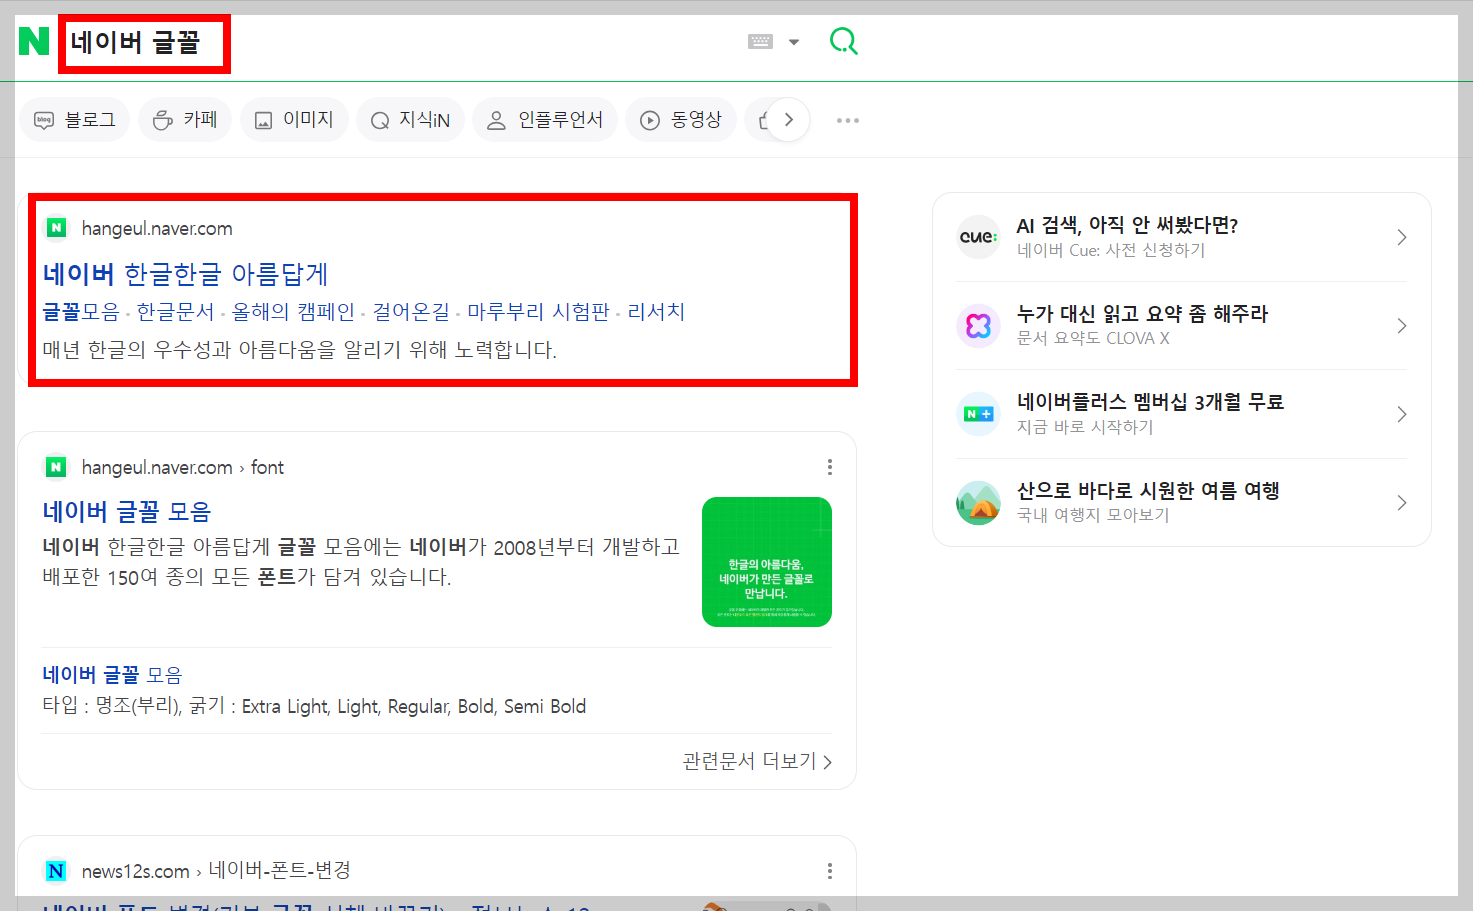Switch to the 지식iN tab
Viewport: 1473px width, 911px height.
pos(410,119)
